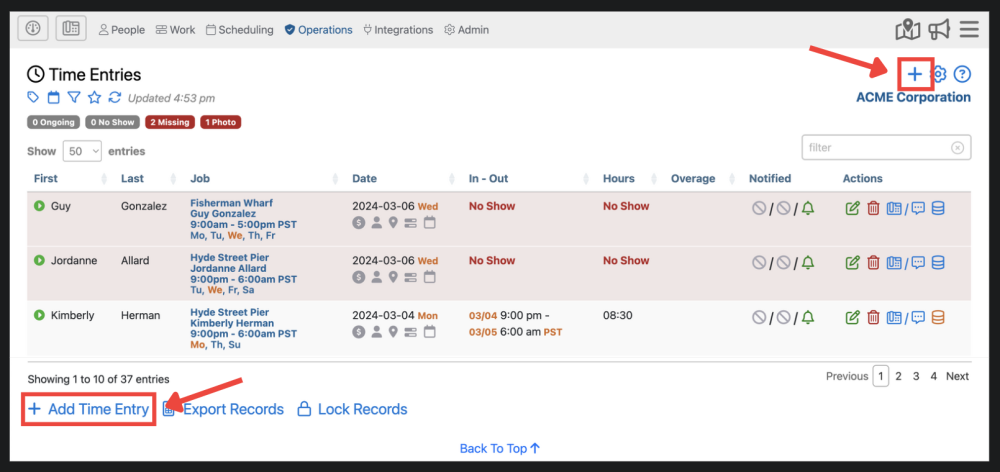Open the funnel filter icon under Time Entries

[74, 97]
